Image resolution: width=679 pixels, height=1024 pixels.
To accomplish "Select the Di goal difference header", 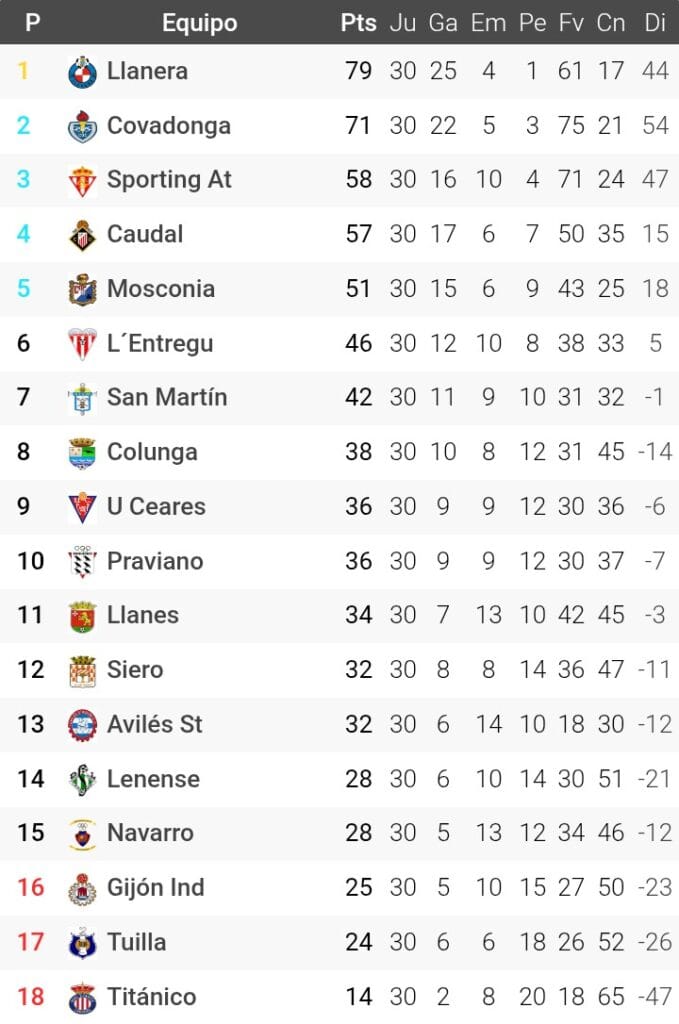I will tap(655, 23).
